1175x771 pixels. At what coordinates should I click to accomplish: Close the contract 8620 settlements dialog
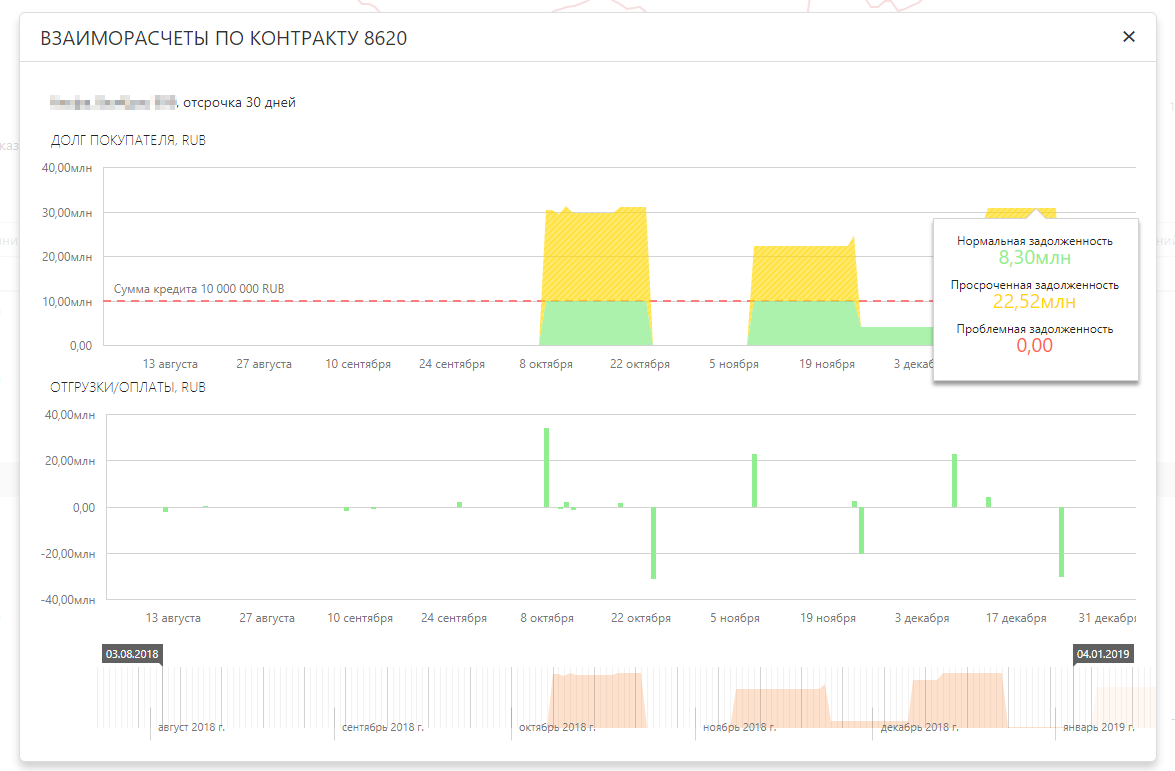click(1129, 37)
